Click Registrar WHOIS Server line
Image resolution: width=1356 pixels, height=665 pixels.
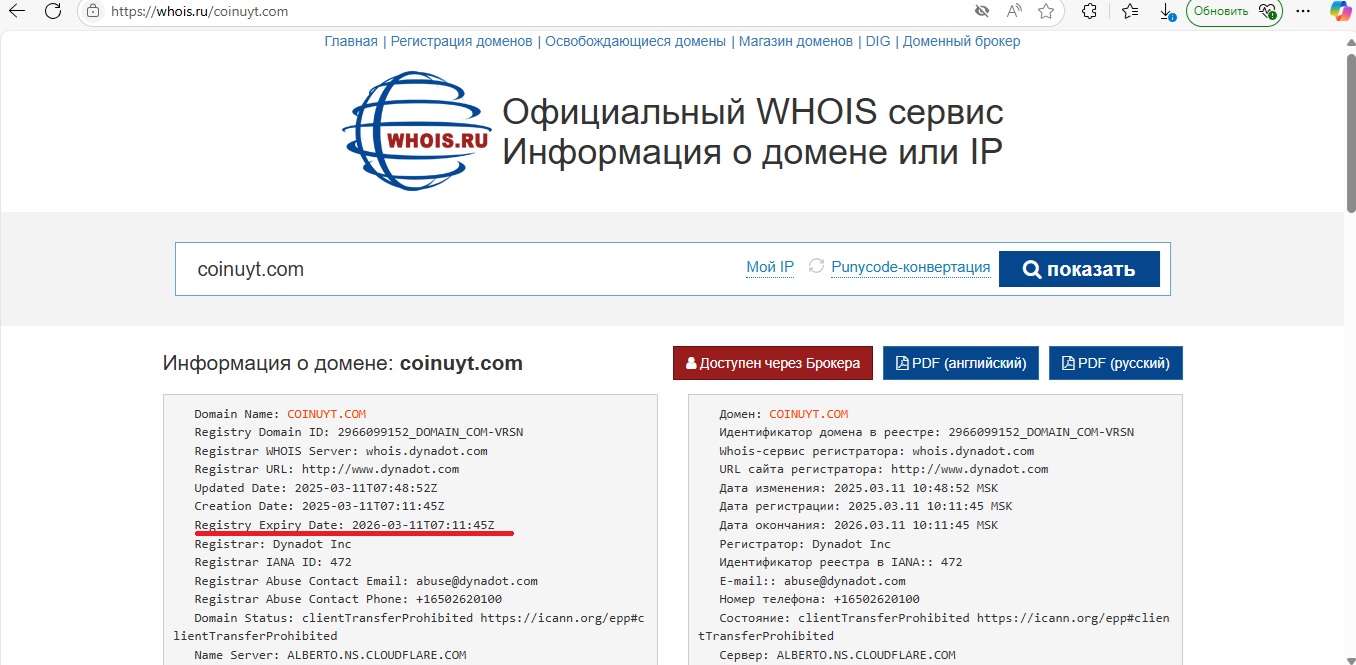point(341,451)
